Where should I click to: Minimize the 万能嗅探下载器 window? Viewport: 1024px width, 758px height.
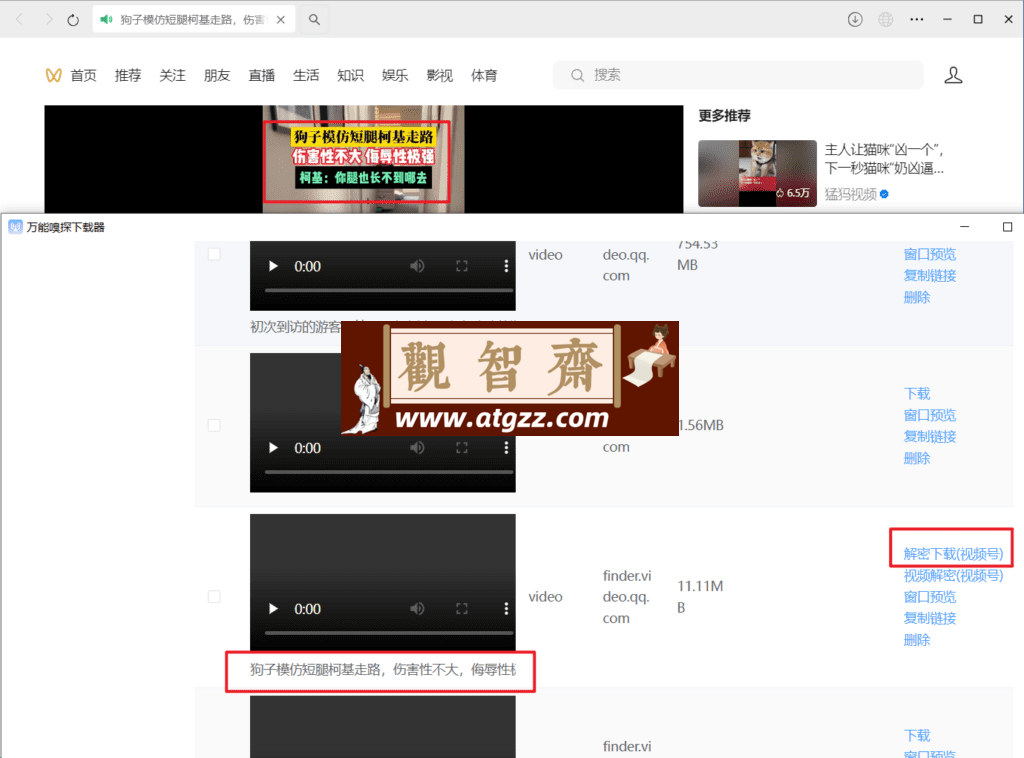[x=965, y=227]
